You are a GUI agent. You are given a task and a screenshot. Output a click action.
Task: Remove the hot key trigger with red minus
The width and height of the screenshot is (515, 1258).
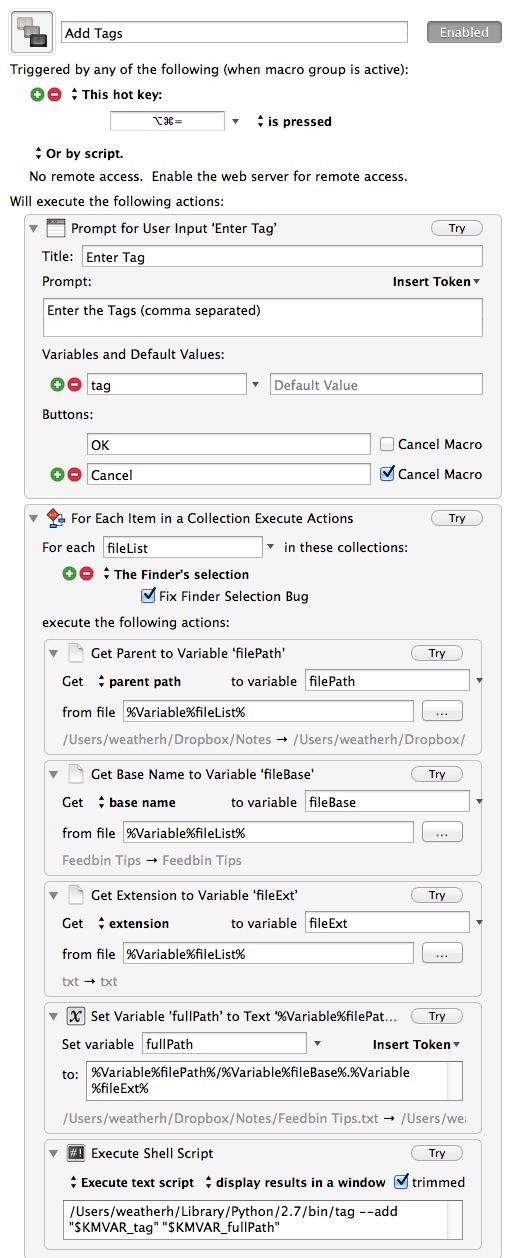tap(54, 94)
